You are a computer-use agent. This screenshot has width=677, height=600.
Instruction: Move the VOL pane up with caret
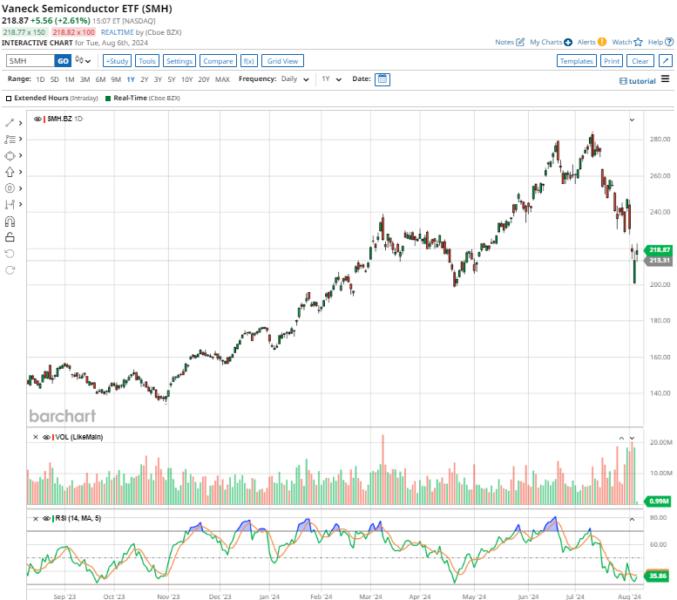(x=621, y=438)
